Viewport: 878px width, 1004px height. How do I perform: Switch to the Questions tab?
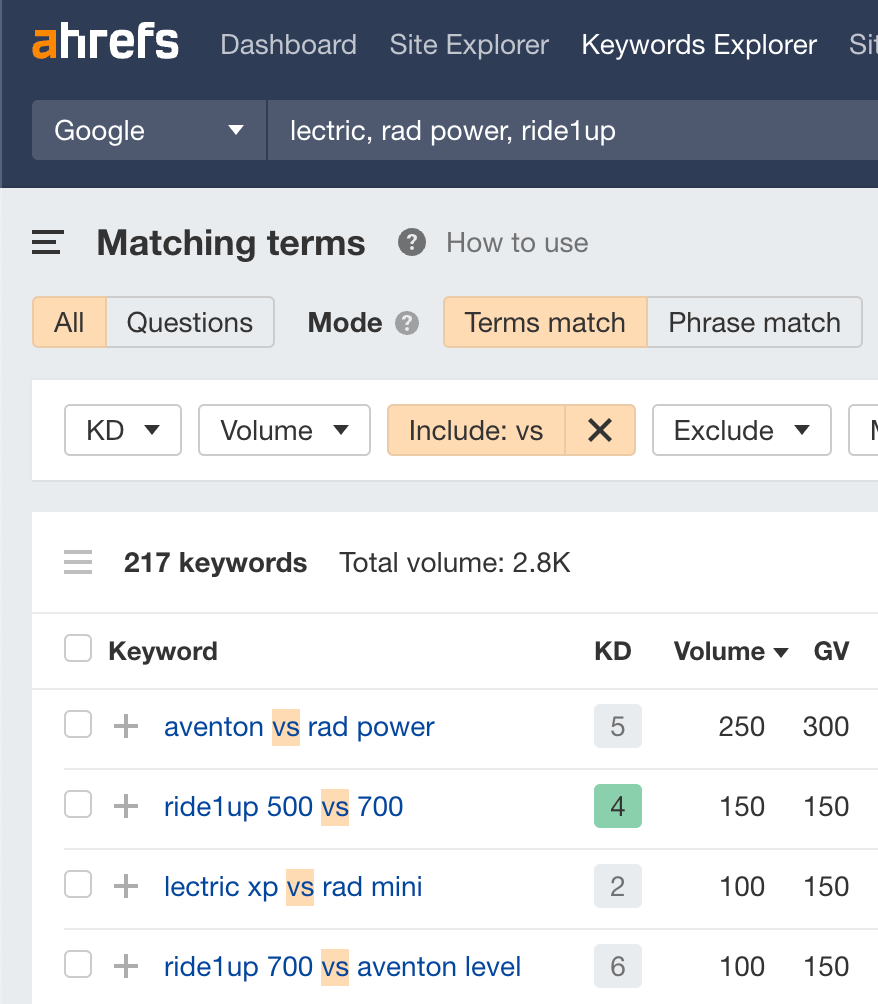pos(190,322)
